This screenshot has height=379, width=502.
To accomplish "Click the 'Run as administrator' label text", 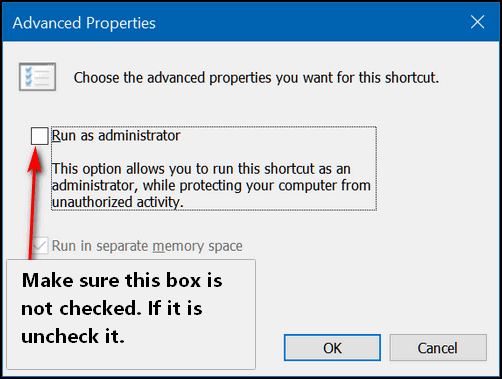I will (x=116, y=136).
